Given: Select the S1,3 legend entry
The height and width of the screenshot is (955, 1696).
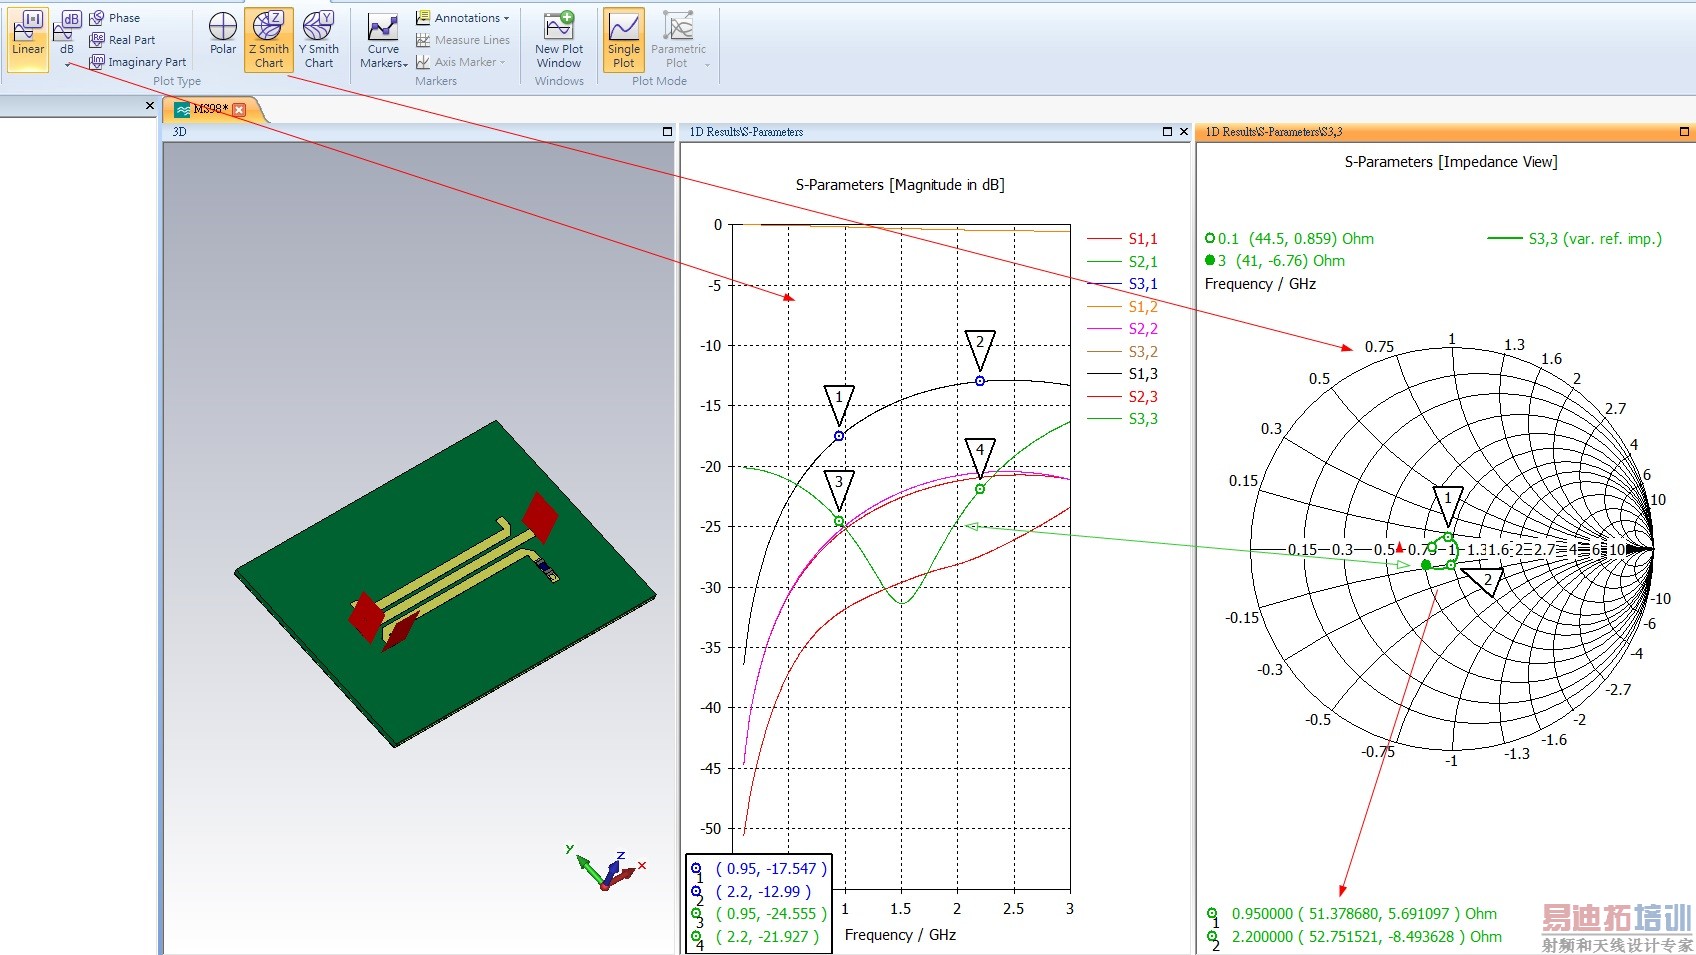Looking at the screenshot, I should pyautogui.click(x=1123, y=374).
